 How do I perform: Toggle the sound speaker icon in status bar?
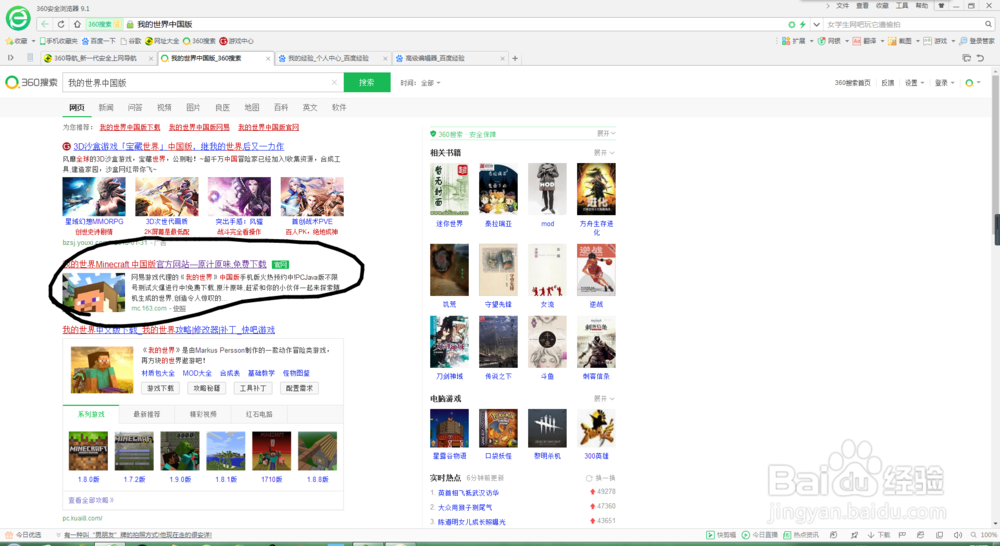point(957,535)
